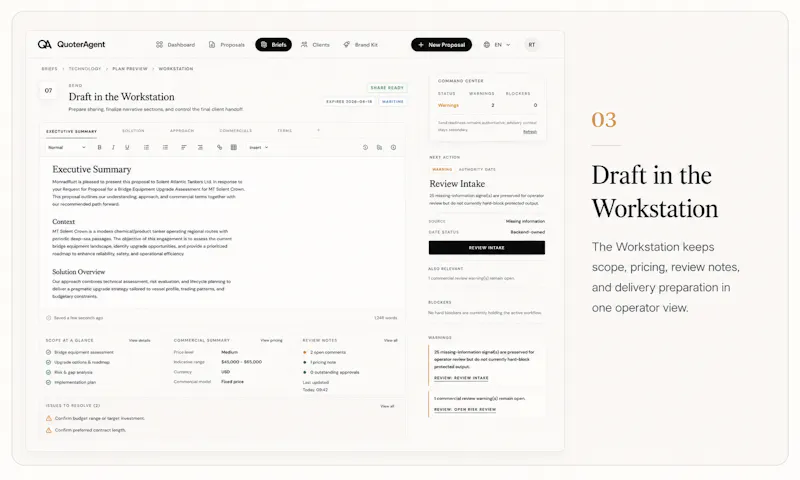Open Review: Open Risk Review link
Image resolution: width=800 pixels, height=480 pixels.
tap(465, 410)
